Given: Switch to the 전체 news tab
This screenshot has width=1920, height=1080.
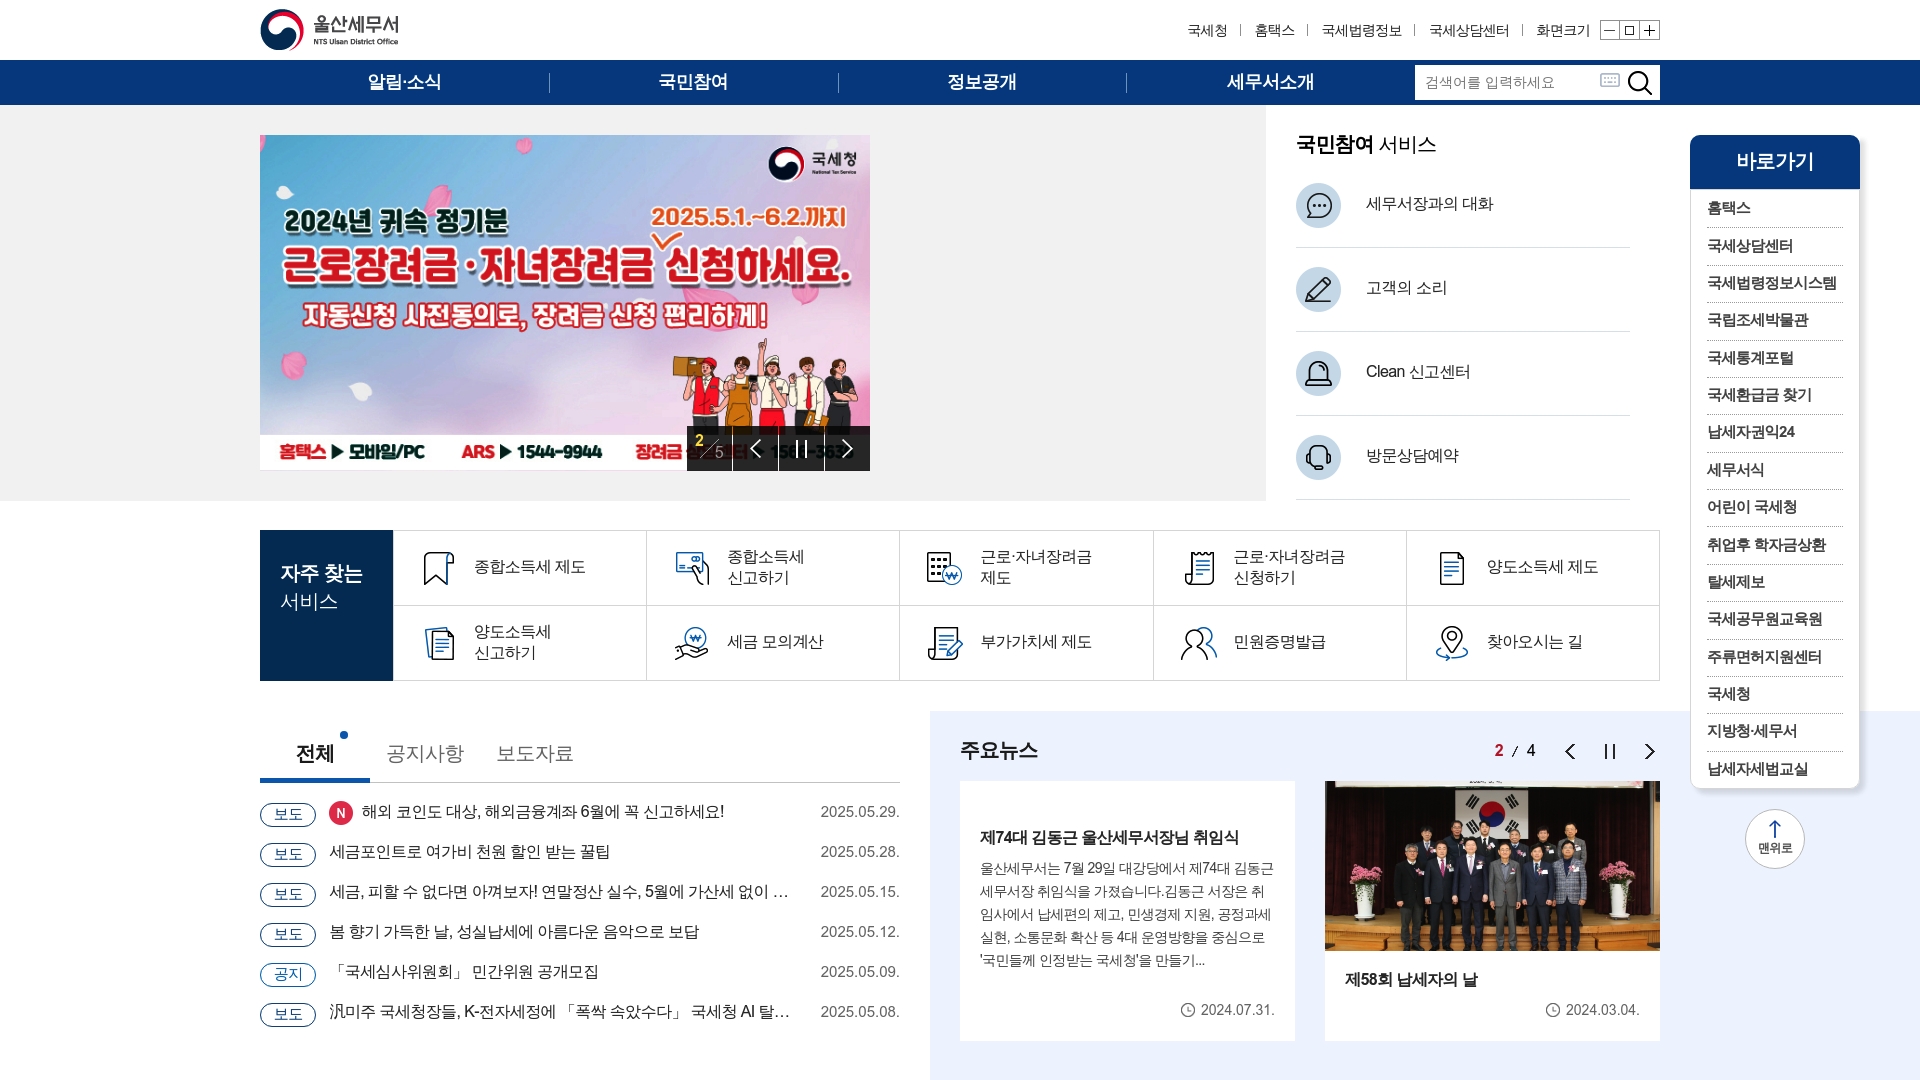Looking at the screenshot, I should pos(315,754).
